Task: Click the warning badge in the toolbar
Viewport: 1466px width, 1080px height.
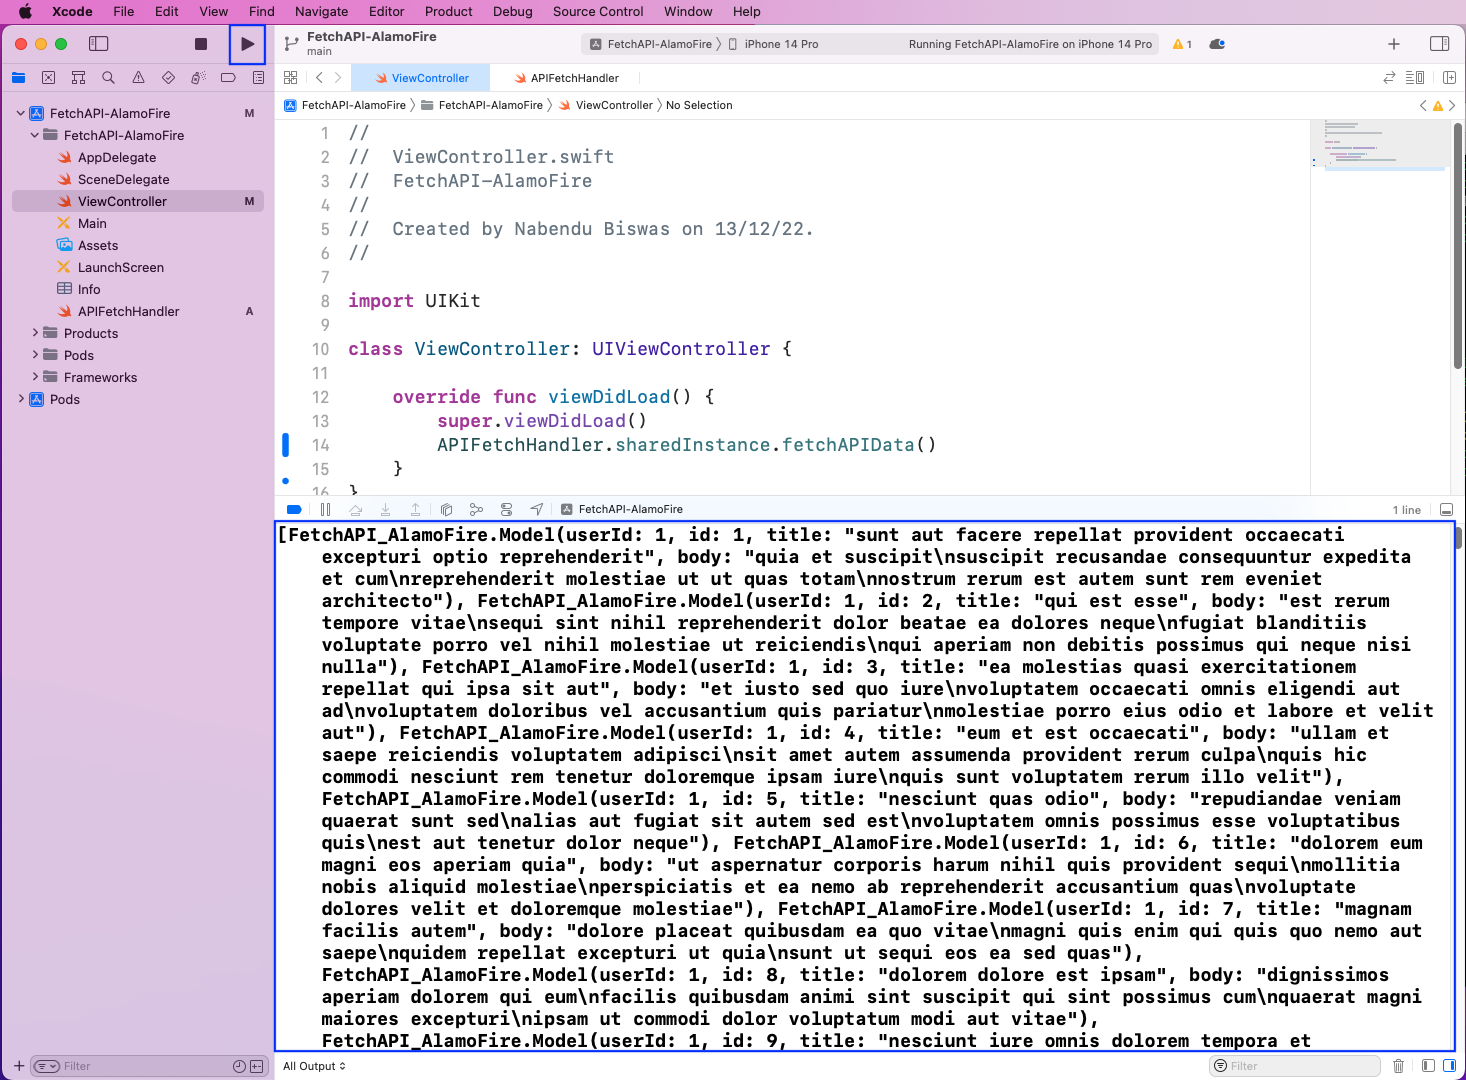Action: click(1182, 44)
